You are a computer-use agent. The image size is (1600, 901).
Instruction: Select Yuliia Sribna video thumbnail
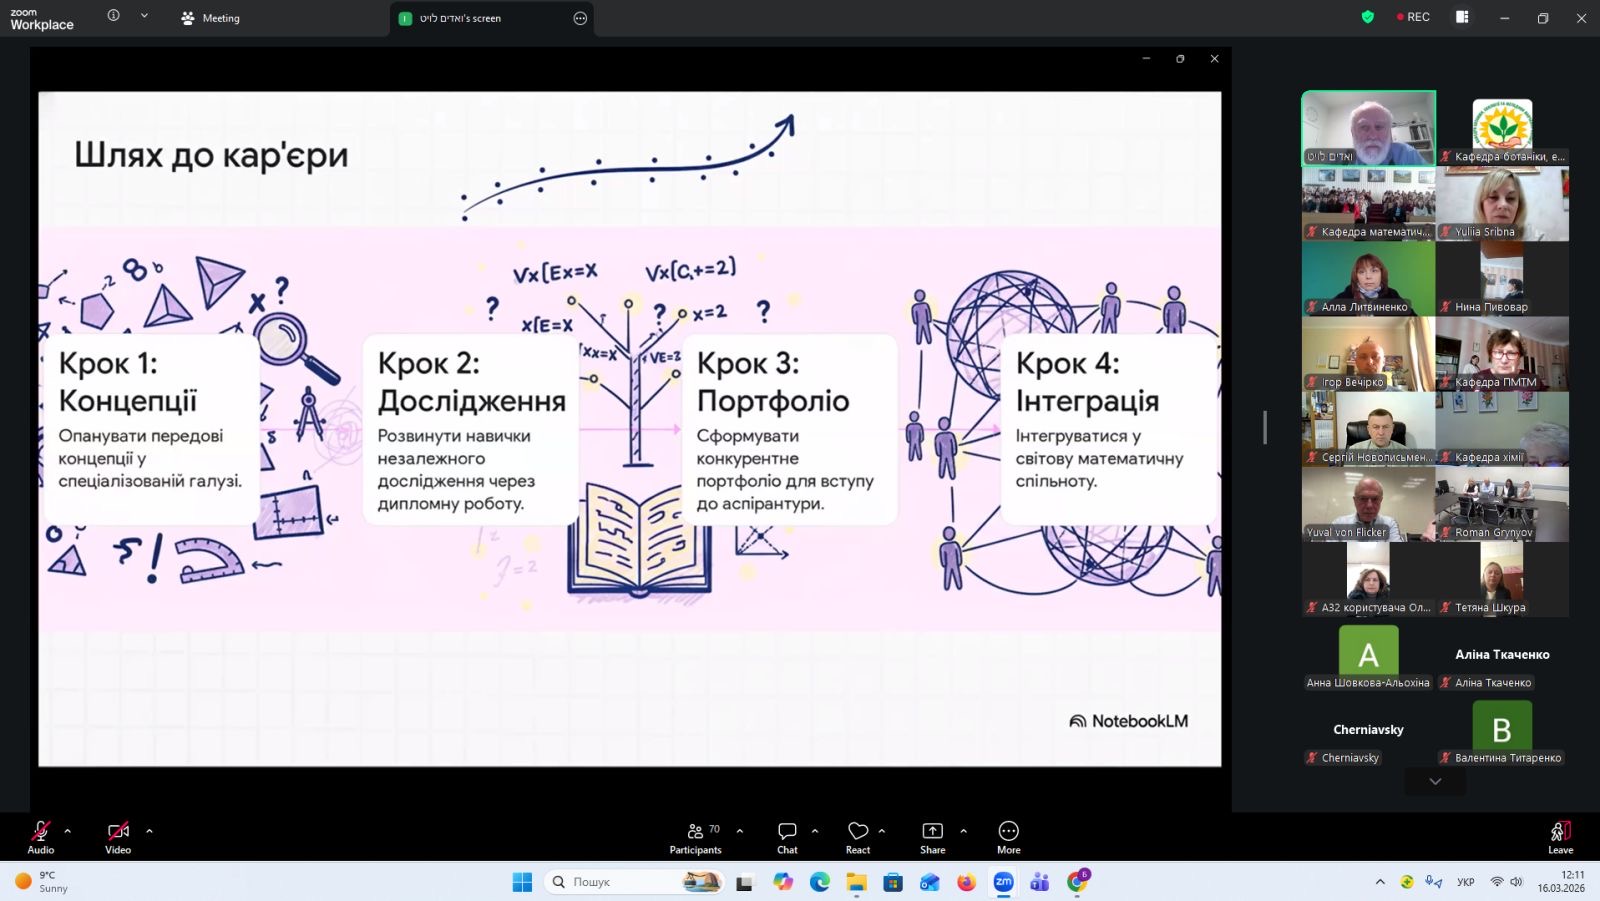(x=1502, y=204)
